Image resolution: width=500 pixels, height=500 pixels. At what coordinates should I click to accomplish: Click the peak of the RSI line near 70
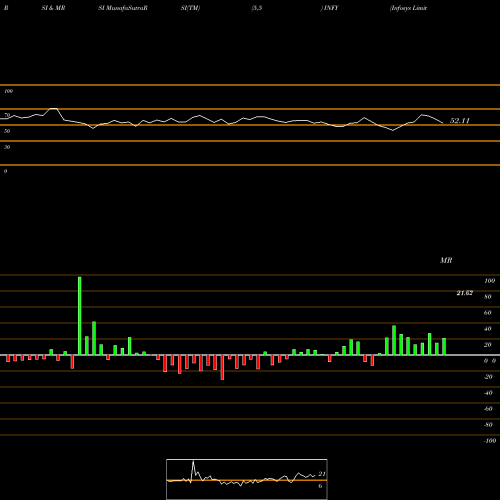pos(53,109)
